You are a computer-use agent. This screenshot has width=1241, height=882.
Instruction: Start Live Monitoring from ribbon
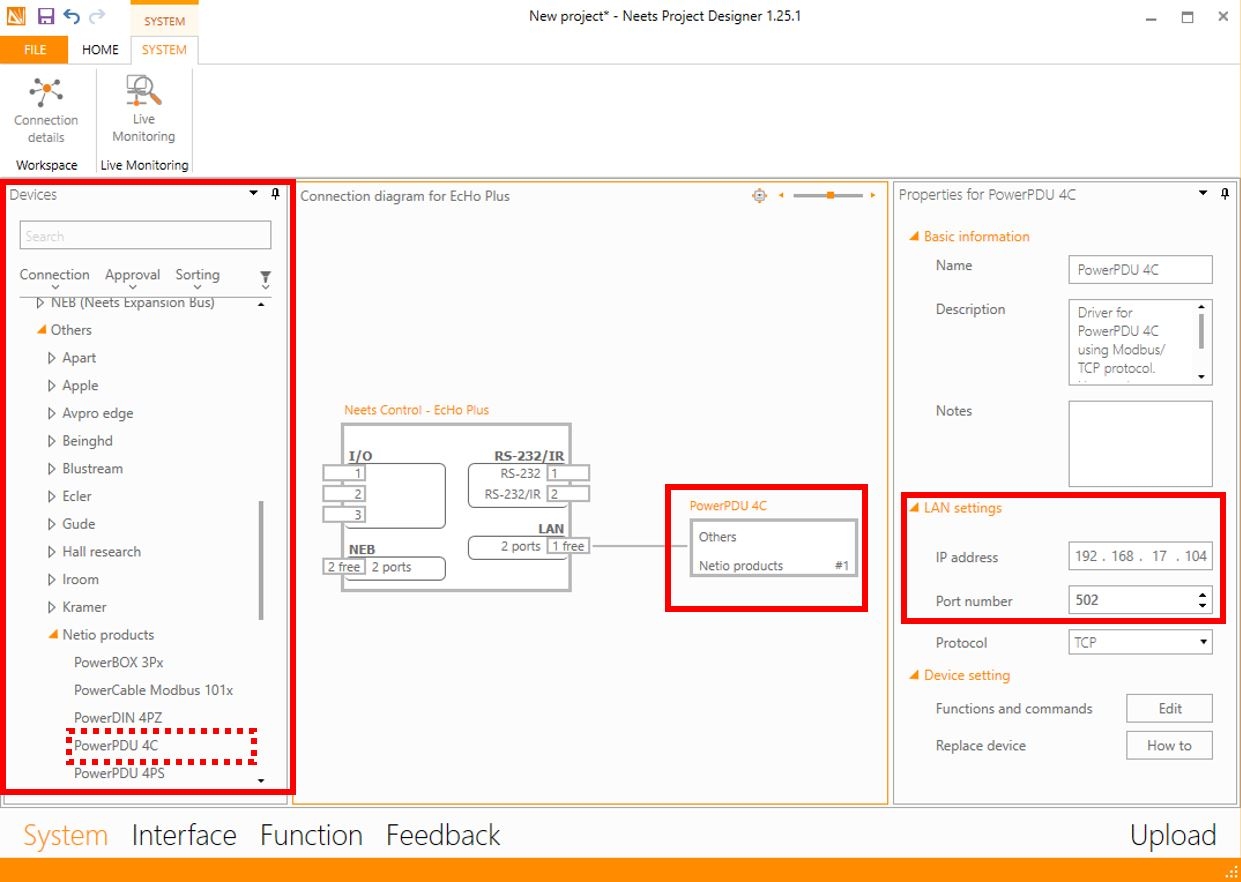click(144, 109)
